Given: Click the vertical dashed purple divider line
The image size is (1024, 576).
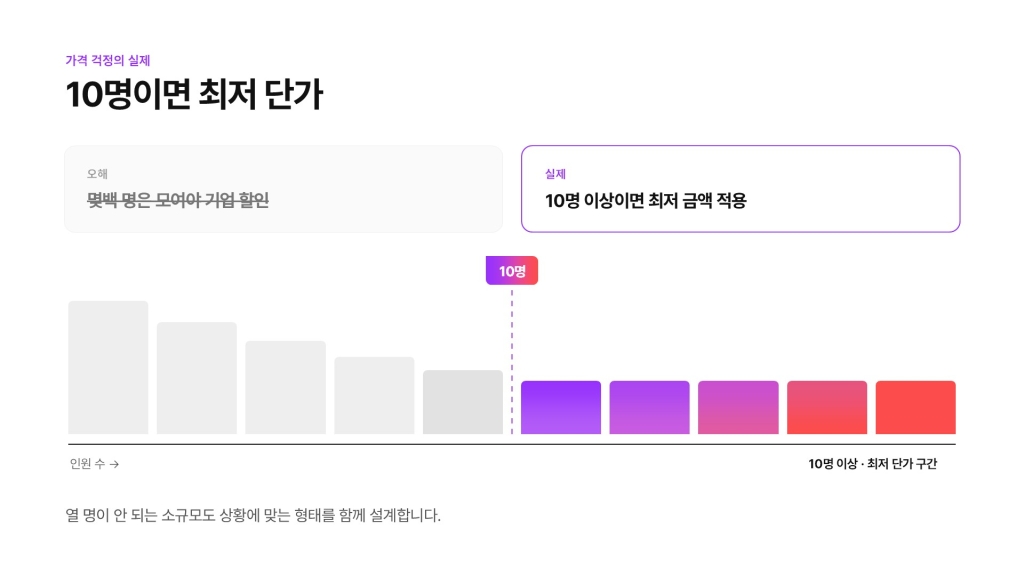Looking at the screenshot, I should 512,361.
